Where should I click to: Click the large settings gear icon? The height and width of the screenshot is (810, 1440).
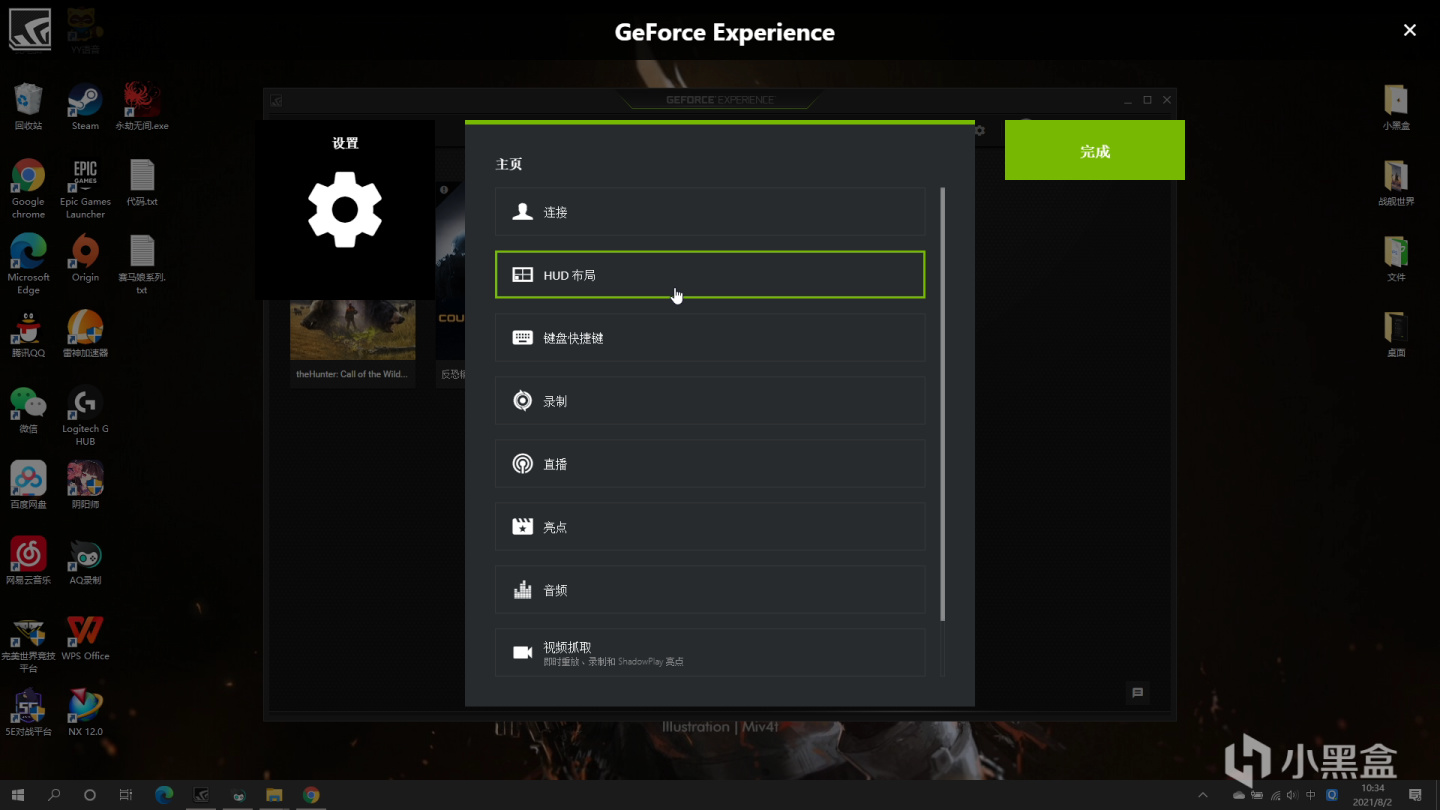coord(345,209)
